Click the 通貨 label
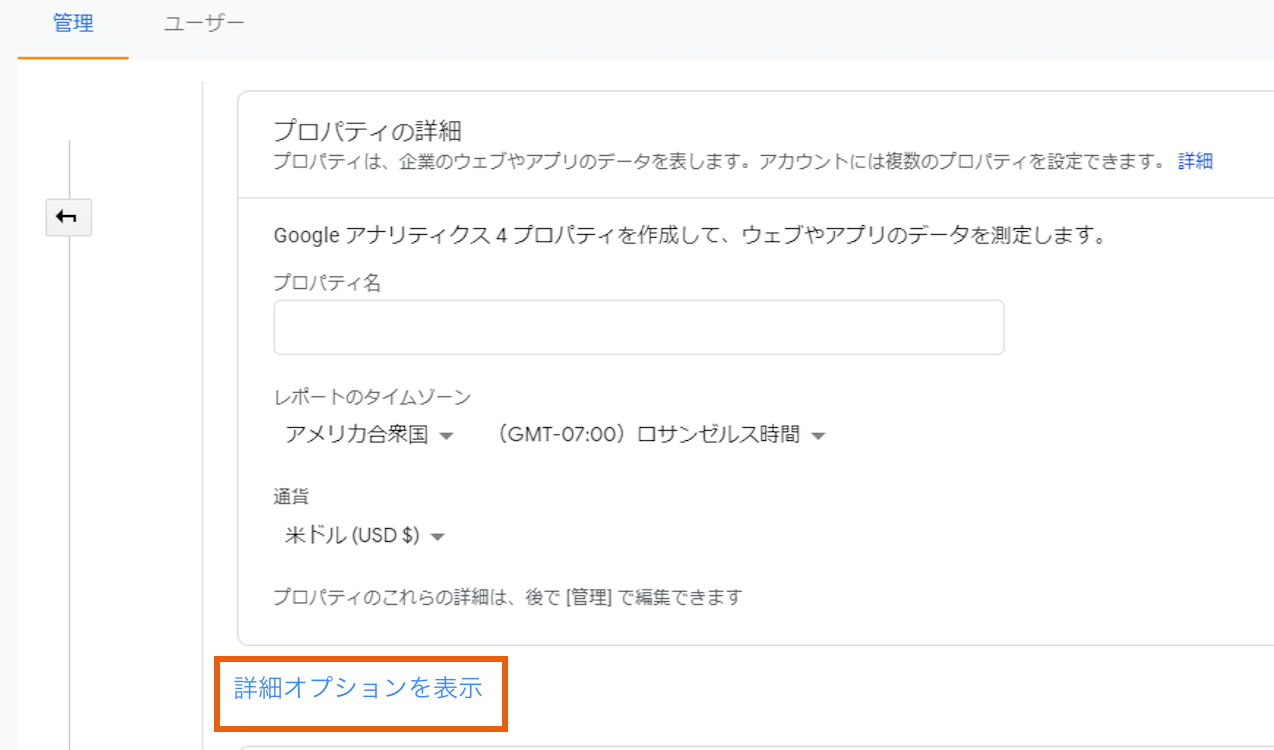The width and height of the screenshot is (1274, 750). click(291, 496)
